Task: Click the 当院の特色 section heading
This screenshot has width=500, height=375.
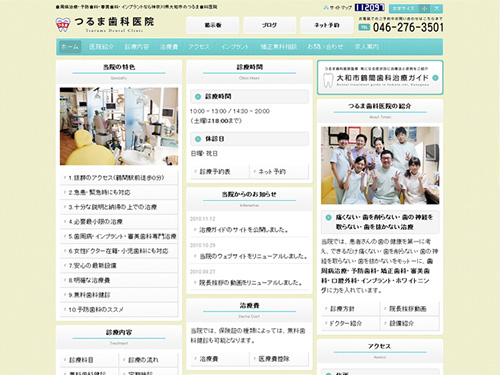Action: click(119, 67)
